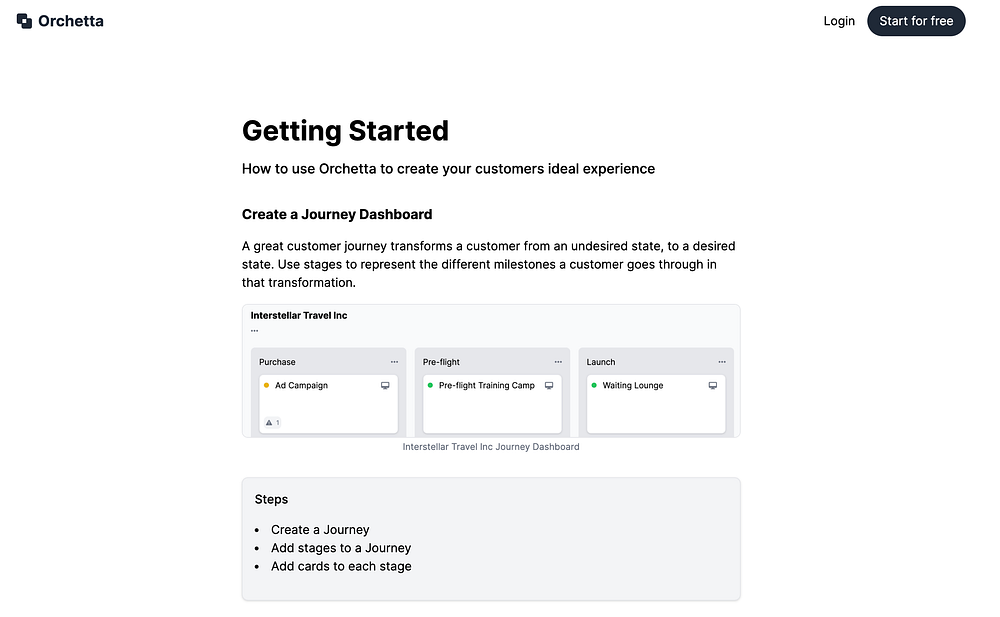Click green status dot on Waiting Lounge
The width and height of the screenshot is (1000, 617).
point(594,385)
